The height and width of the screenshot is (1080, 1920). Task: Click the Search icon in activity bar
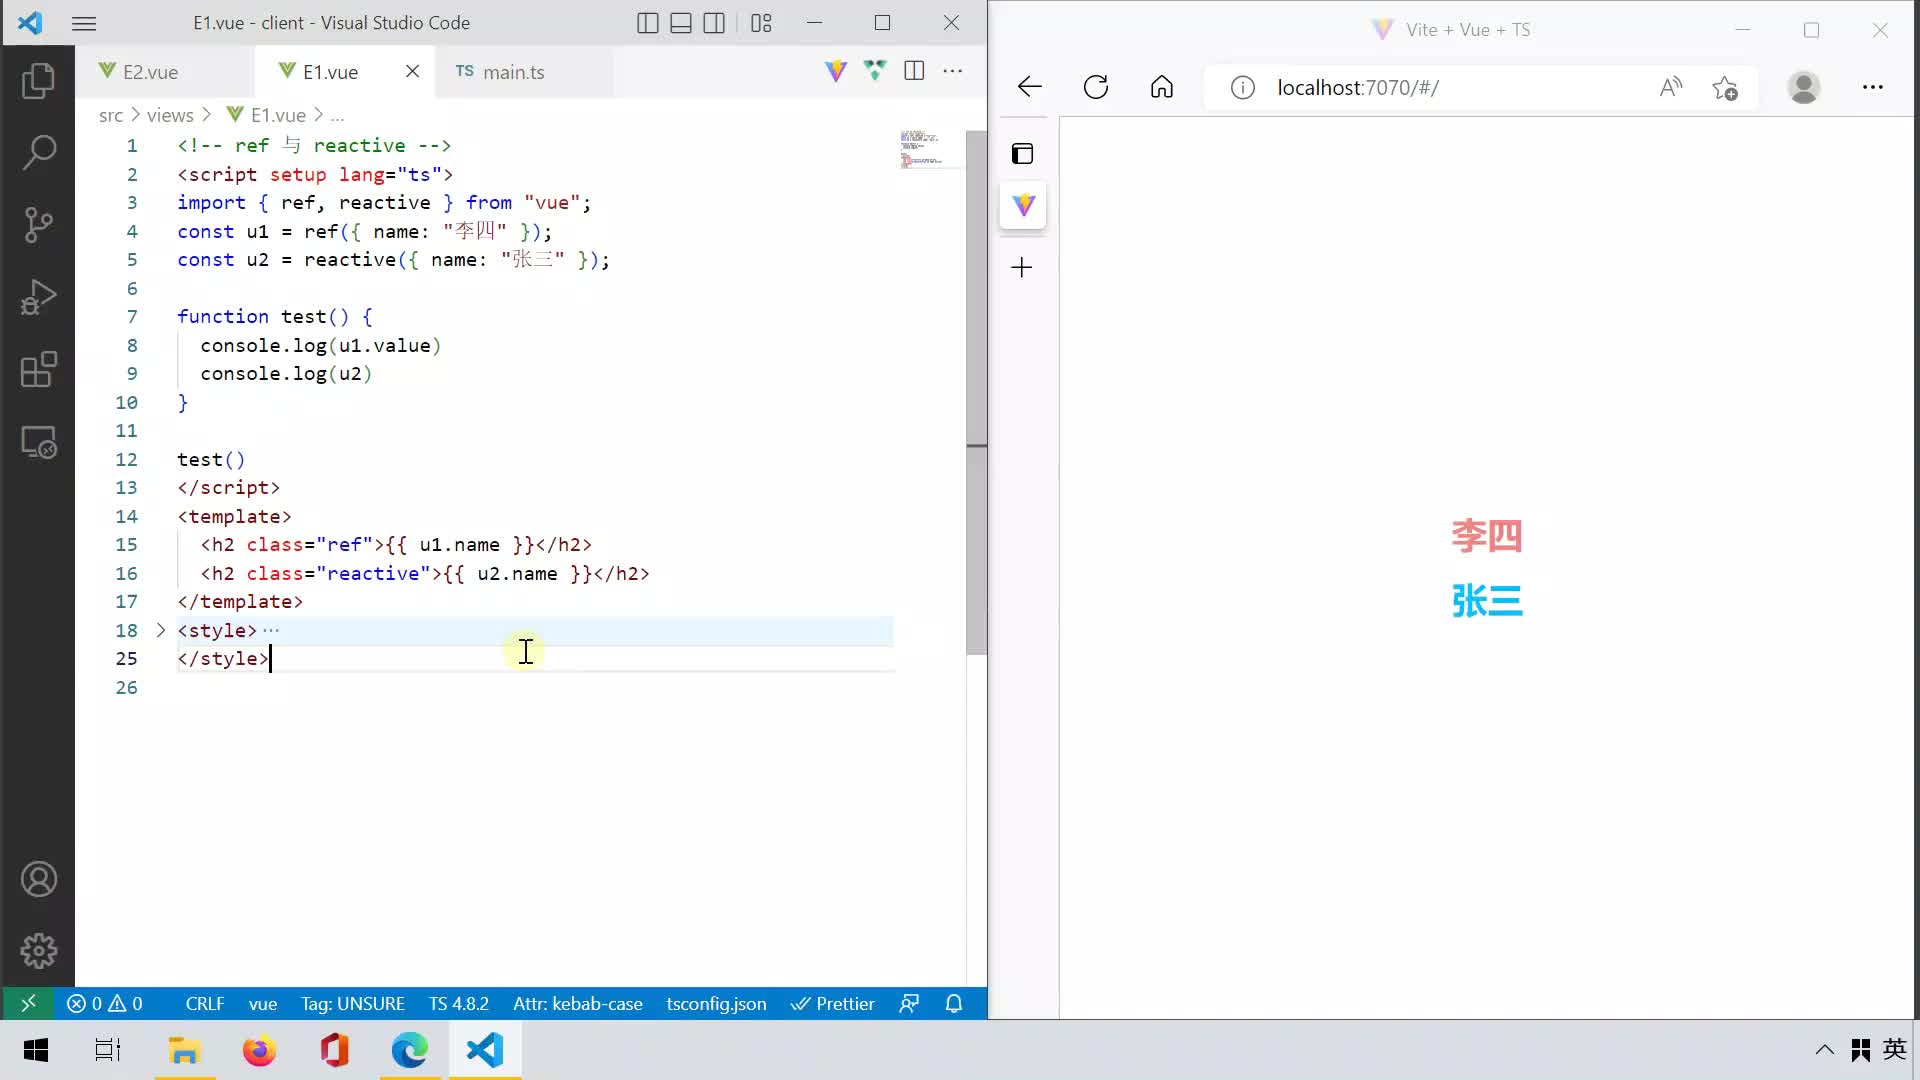coord(36,152)
